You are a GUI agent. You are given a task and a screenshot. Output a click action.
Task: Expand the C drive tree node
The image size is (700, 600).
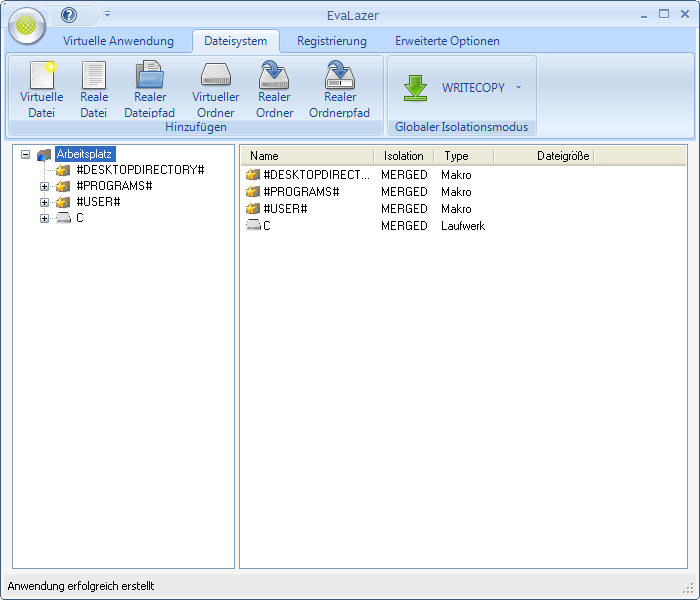point(44,218)
